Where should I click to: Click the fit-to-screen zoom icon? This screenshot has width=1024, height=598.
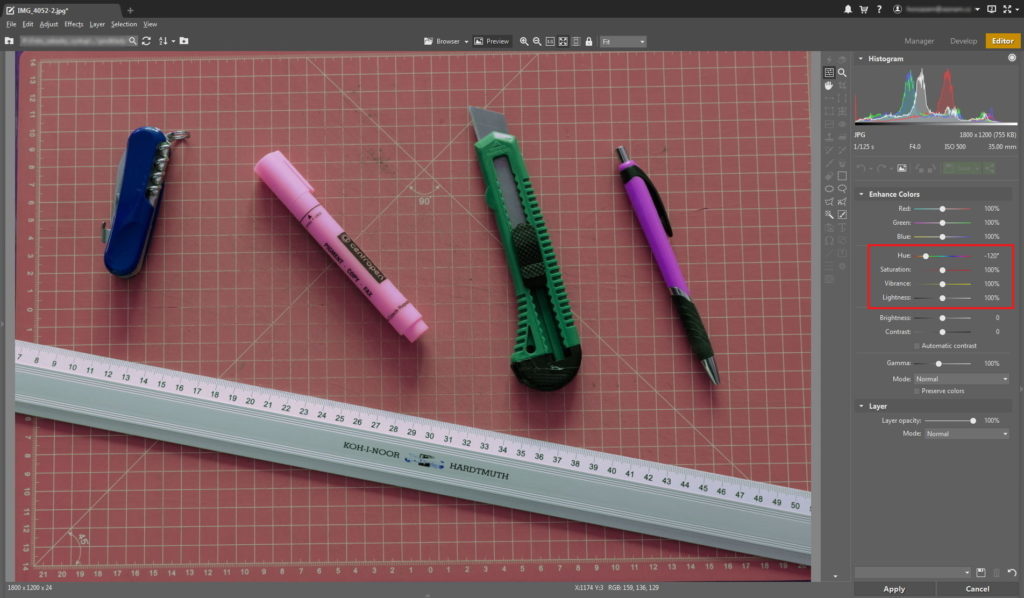tap(563, 41)
